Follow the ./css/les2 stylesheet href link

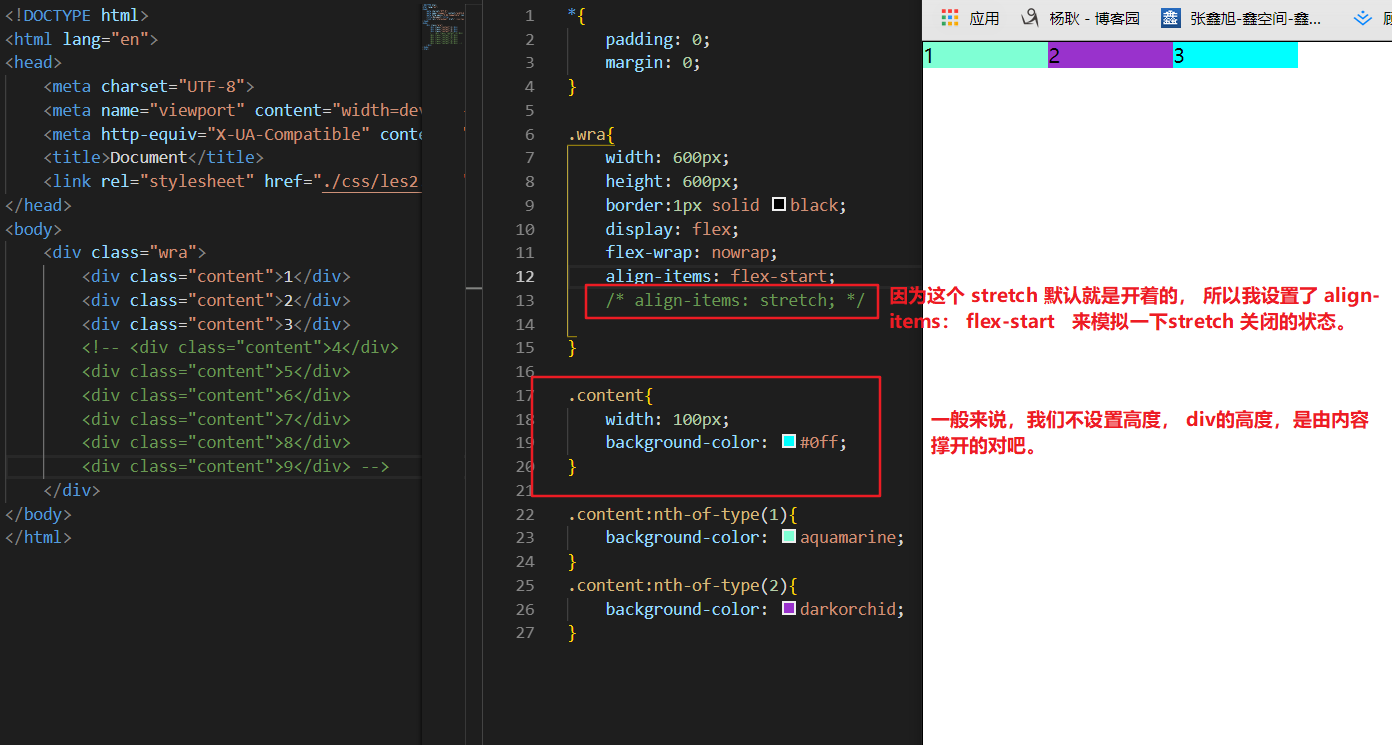click(370, 181)
